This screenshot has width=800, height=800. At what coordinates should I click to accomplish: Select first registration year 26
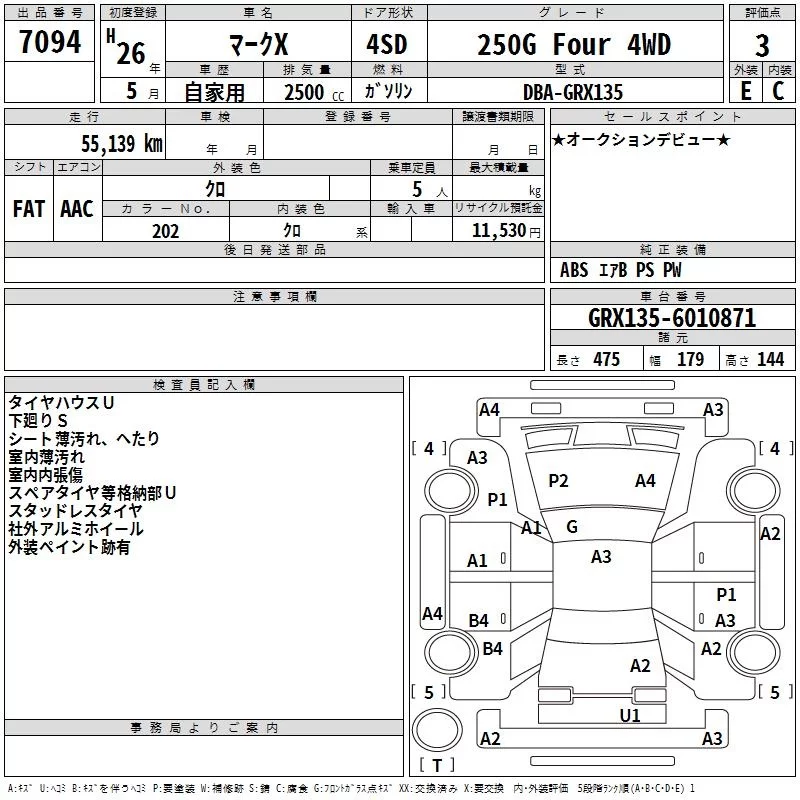131,53
